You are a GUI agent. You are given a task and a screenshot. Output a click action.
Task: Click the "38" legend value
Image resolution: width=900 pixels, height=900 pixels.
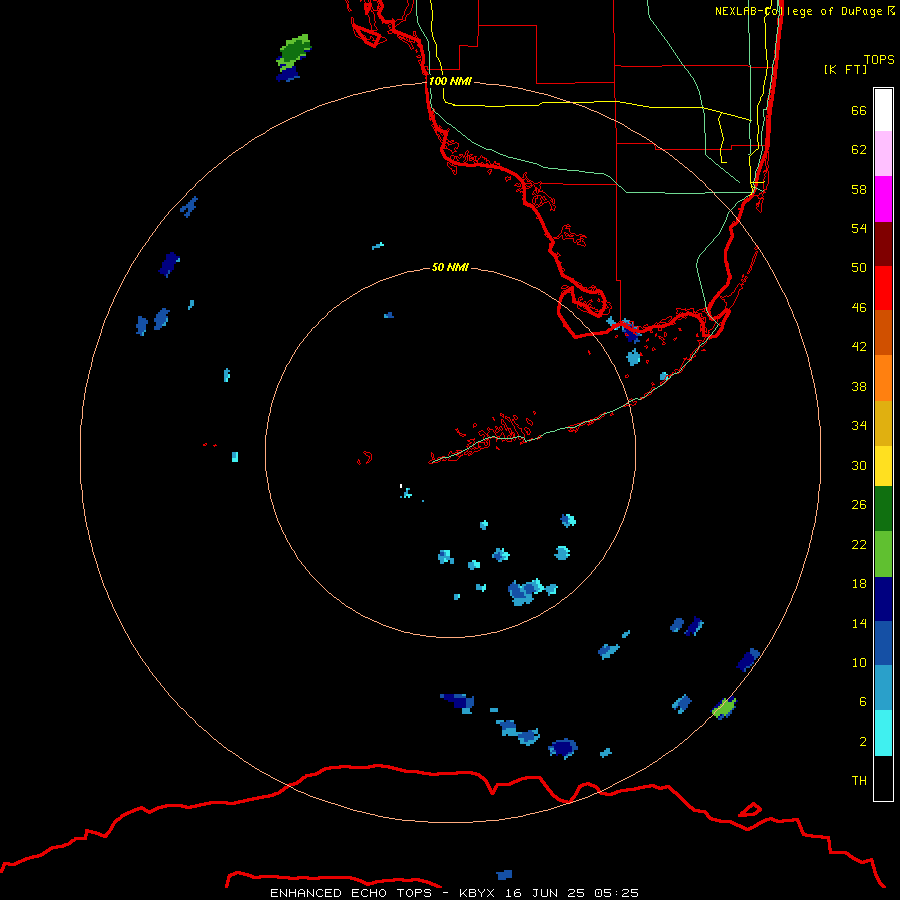[859, 386]
